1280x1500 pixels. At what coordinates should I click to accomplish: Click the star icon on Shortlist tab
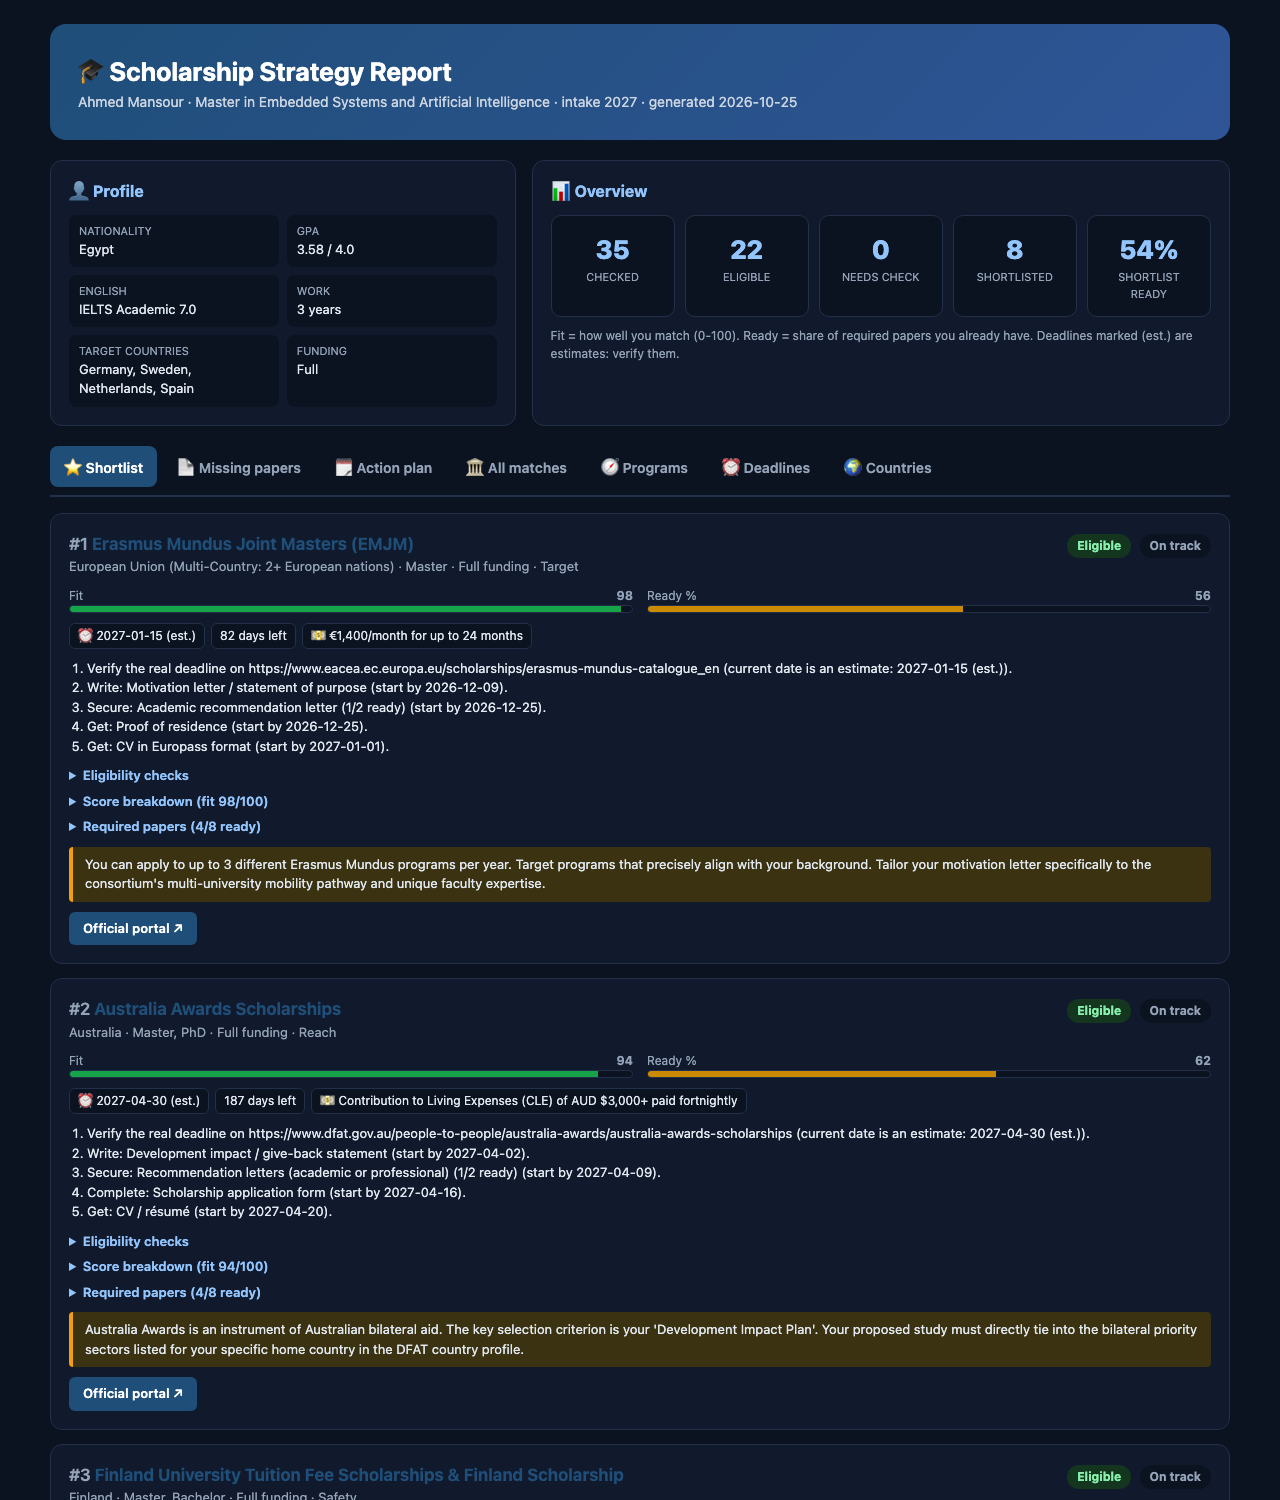(x=72, y=467)
